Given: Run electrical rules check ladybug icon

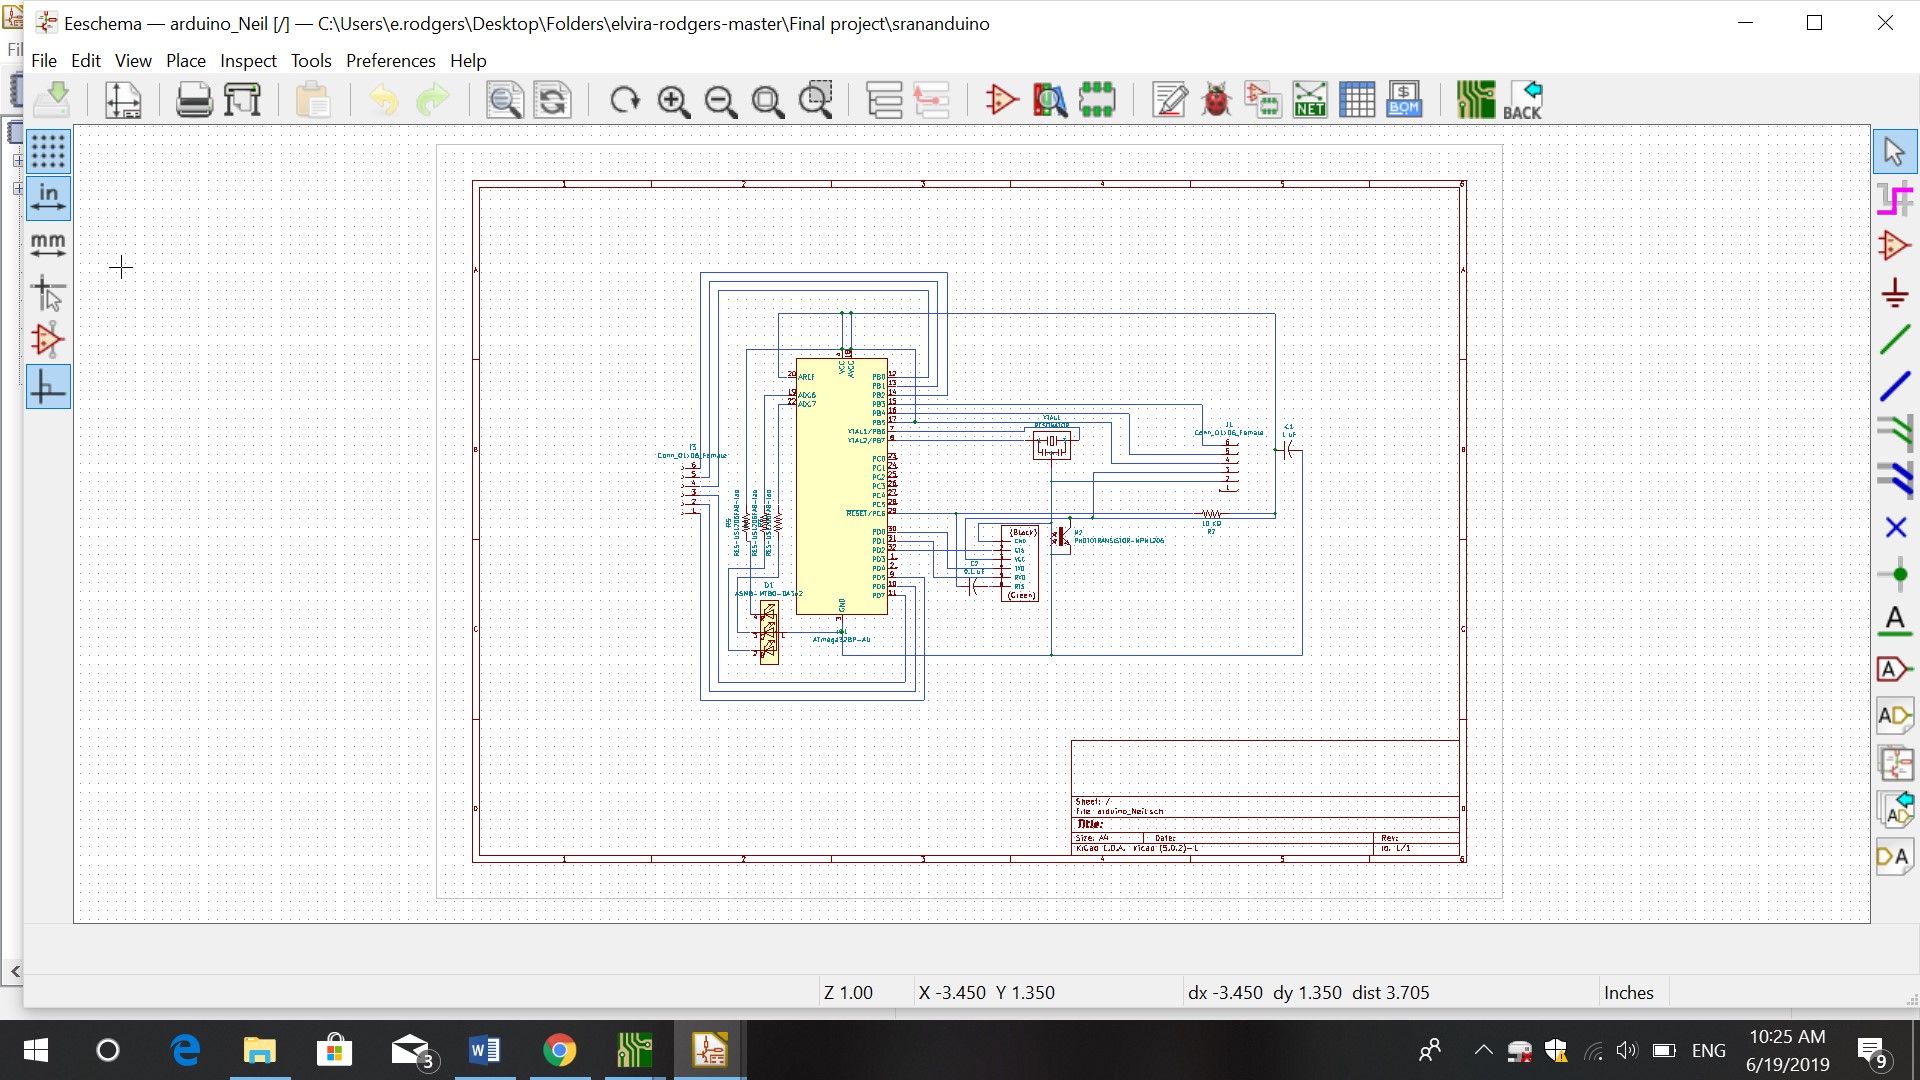Looking at the screenshot, I should [x=1216, y=100].
